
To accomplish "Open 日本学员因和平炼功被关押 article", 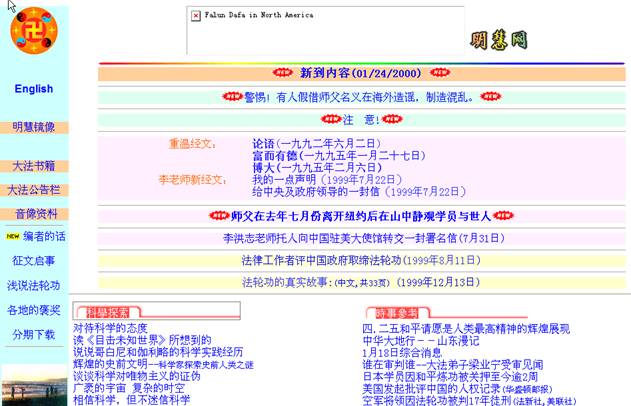I will pos(450,377).
